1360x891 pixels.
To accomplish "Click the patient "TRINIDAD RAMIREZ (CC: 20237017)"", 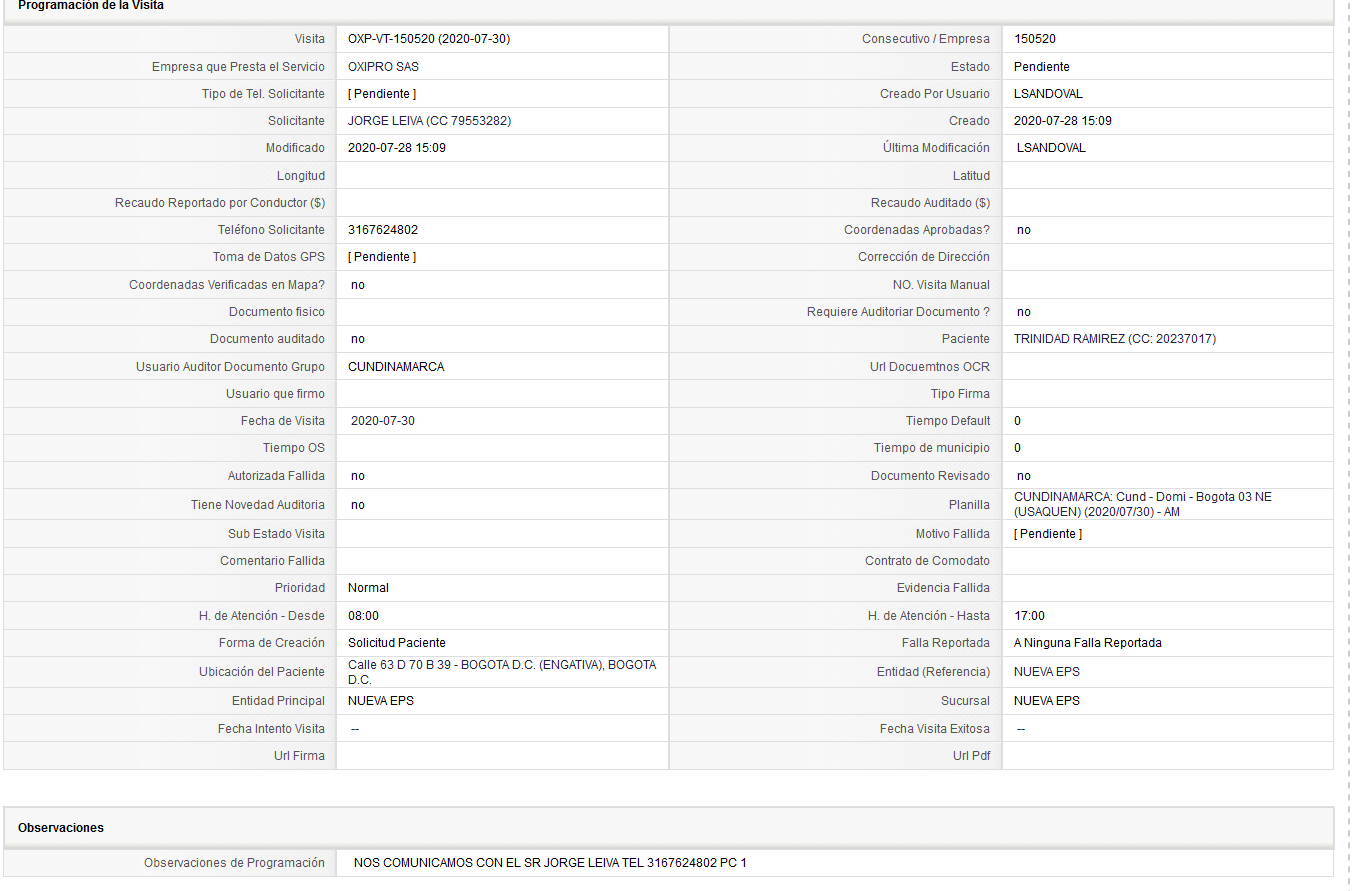I will 1115,339.
